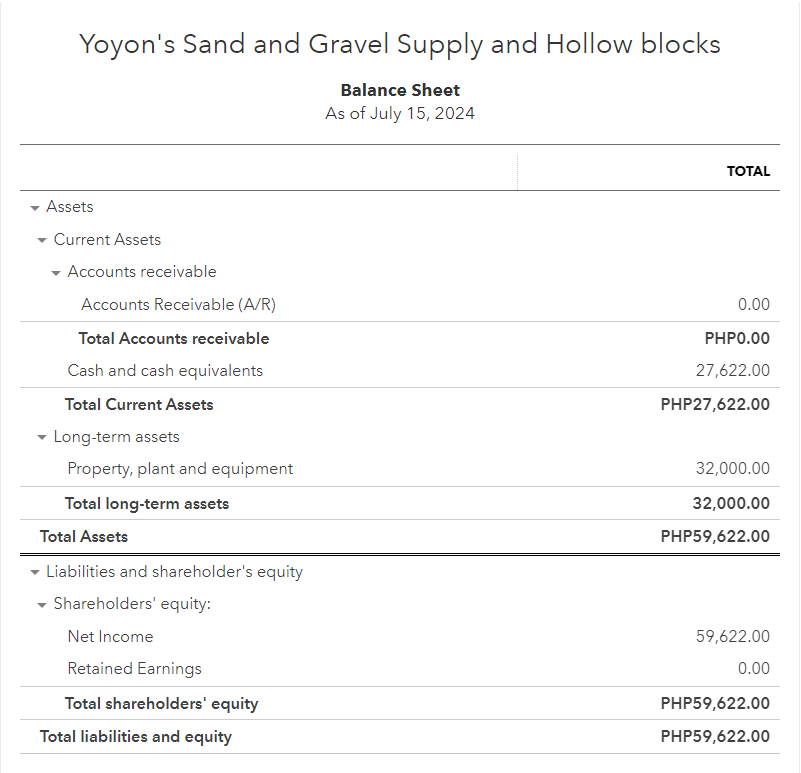The image size is (801, 773).
Task: Click the Total liabilities and equity amount
Action: point(715,737)
